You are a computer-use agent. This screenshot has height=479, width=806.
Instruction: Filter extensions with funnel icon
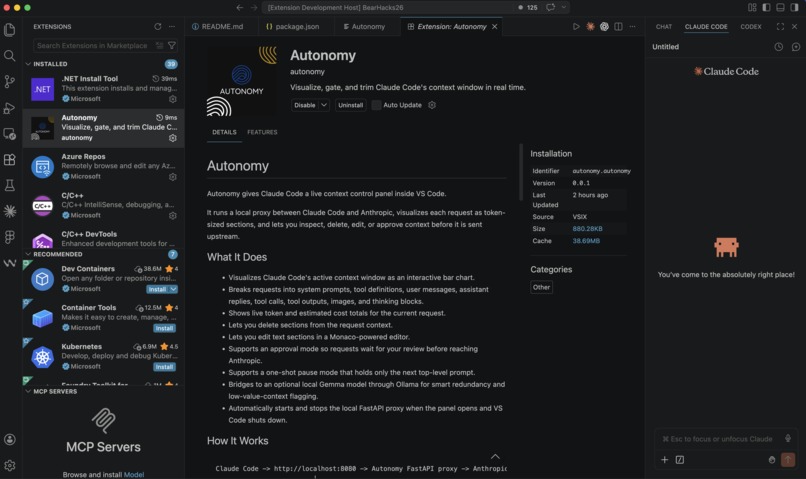[172, 46]
